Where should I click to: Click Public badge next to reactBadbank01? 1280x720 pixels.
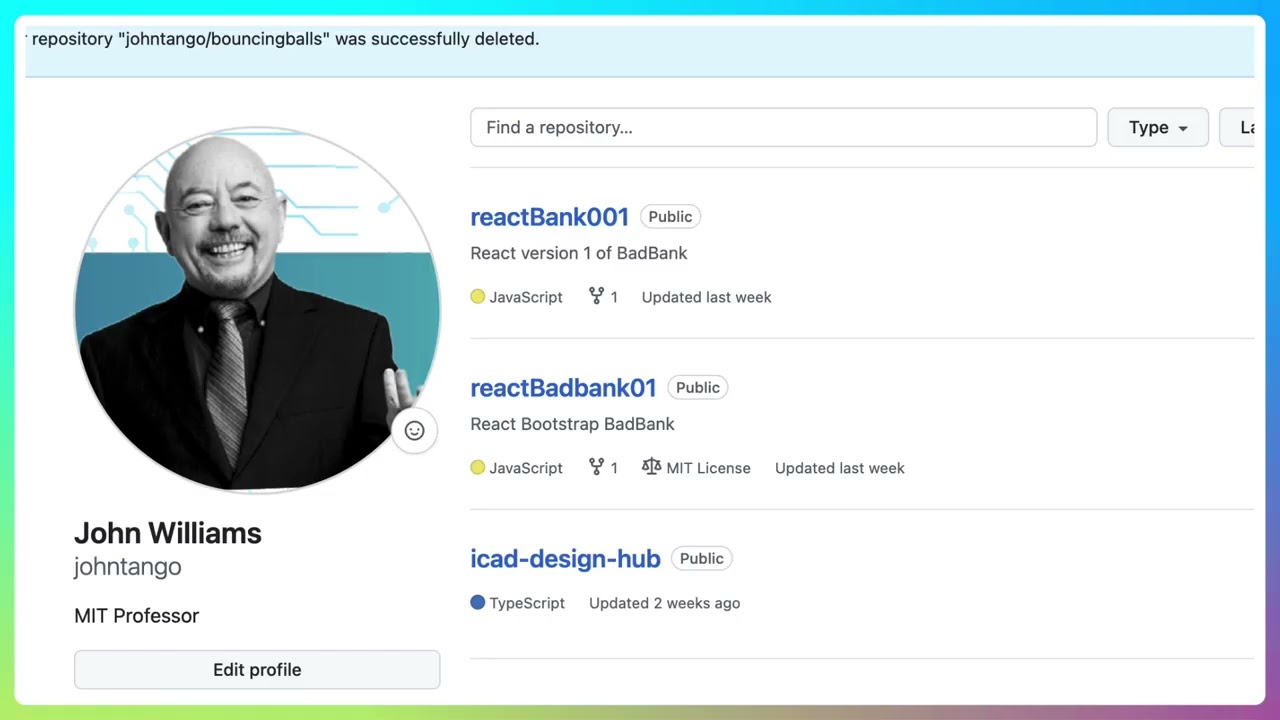[x=698, y=388]
